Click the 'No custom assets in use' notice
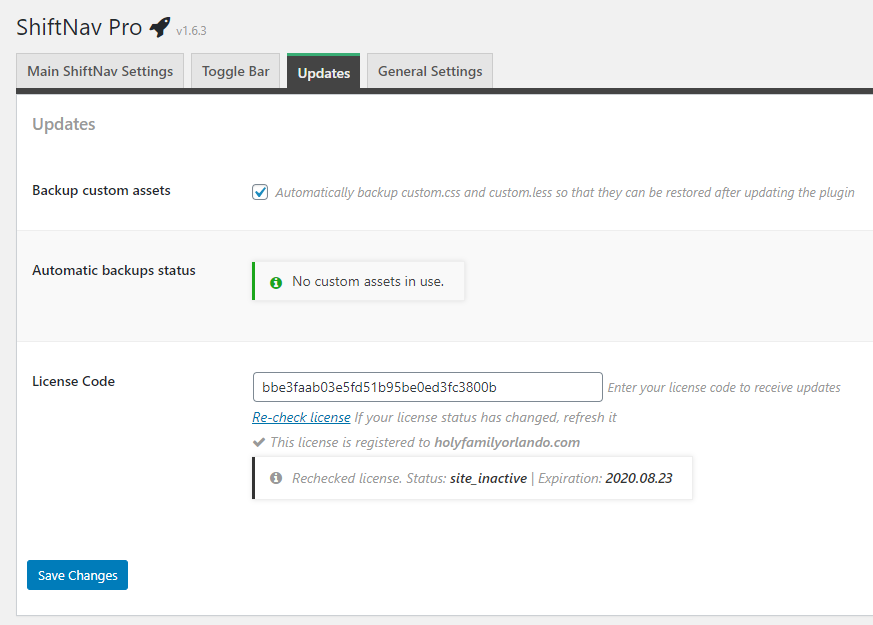The height and width of the screenshot is (625, 873). (x=367, y=282)
